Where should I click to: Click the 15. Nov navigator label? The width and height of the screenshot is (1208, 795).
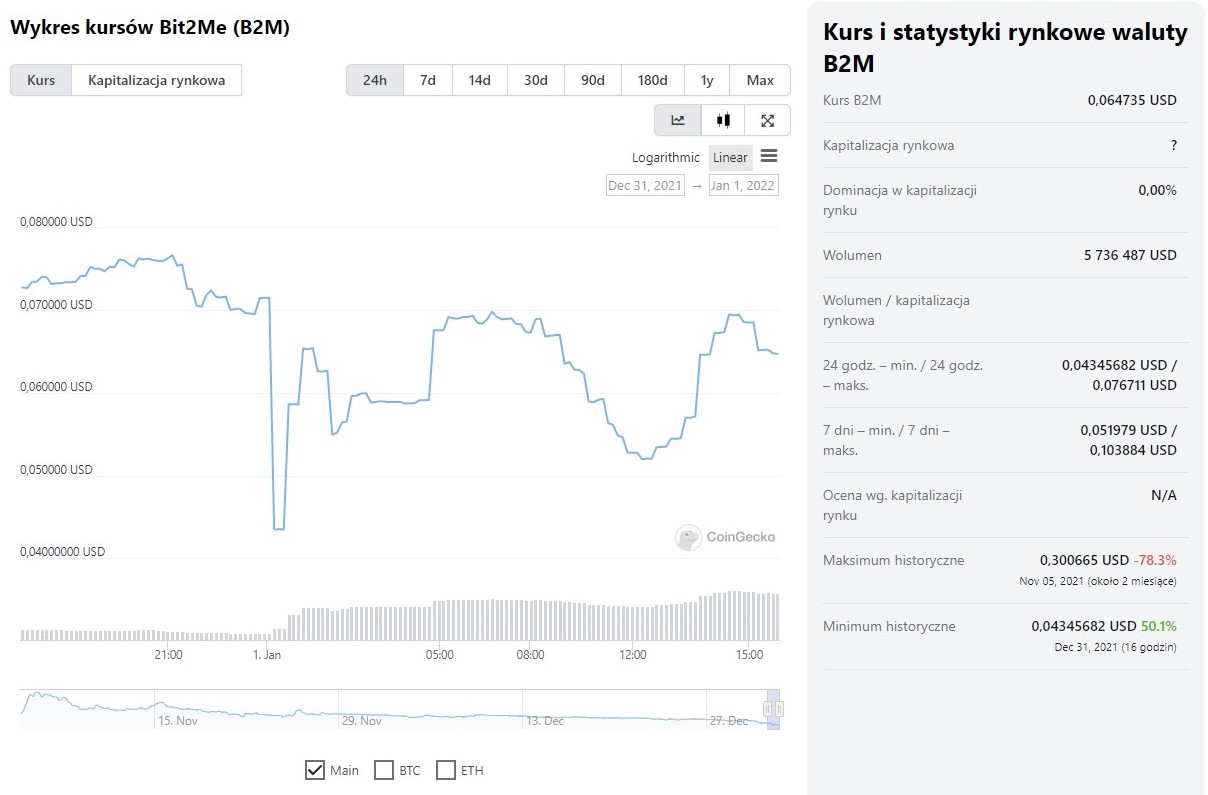click(179, 720)
